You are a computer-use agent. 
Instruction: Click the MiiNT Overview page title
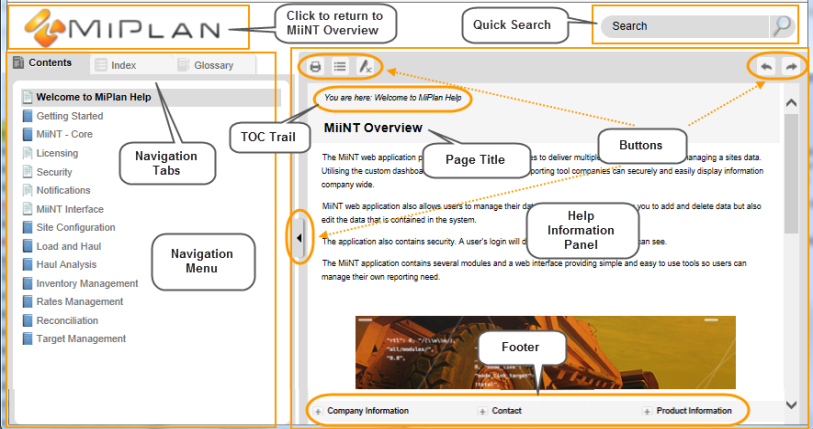(373, 128)
